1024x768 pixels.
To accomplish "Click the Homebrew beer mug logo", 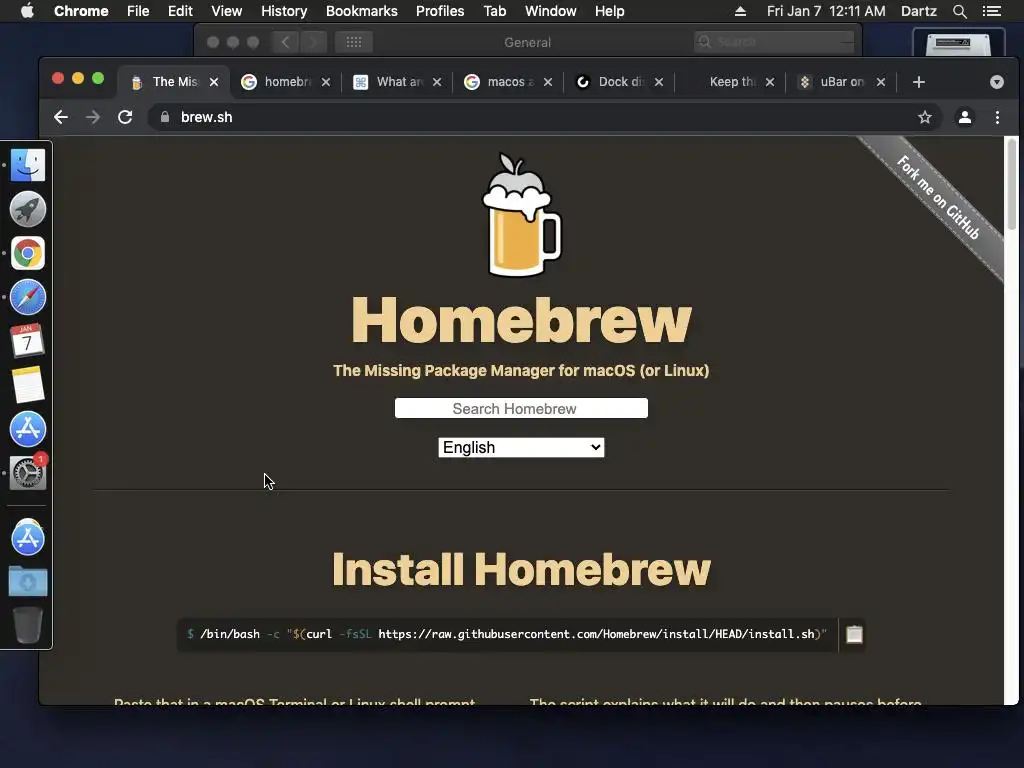I will (521, 215).
